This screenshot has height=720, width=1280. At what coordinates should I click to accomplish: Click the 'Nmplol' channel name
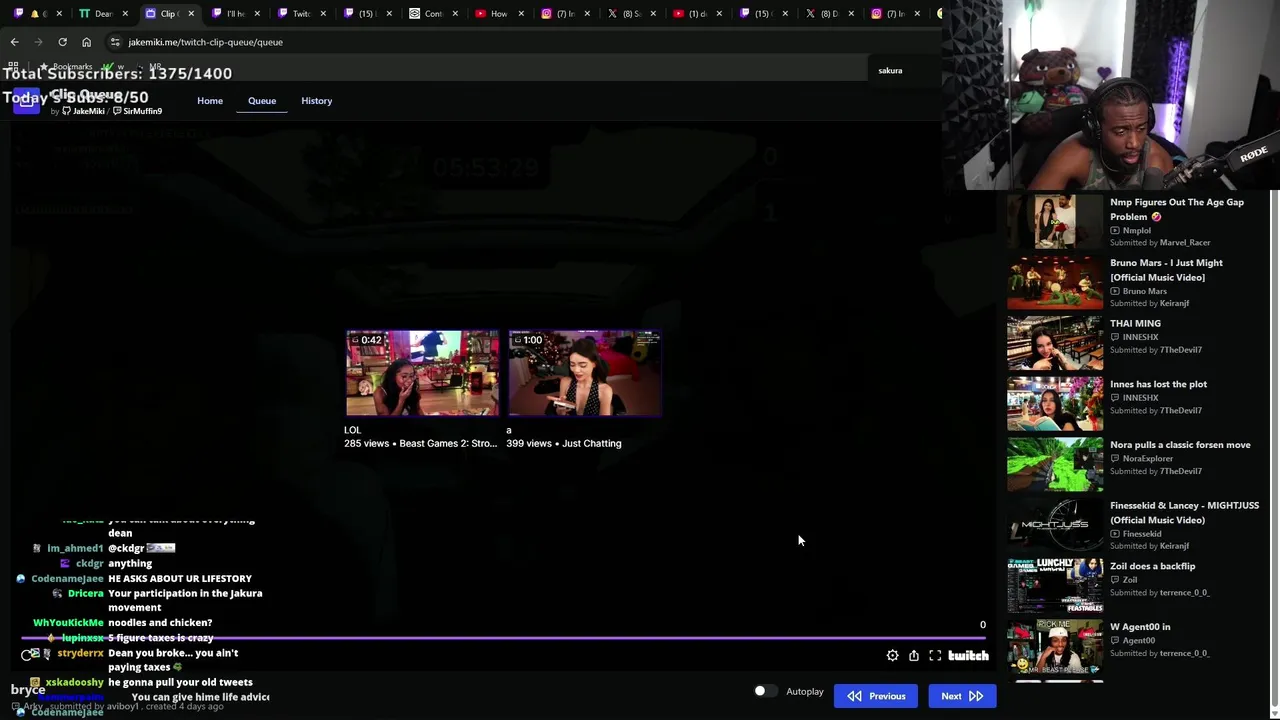tap(1136, 231)
